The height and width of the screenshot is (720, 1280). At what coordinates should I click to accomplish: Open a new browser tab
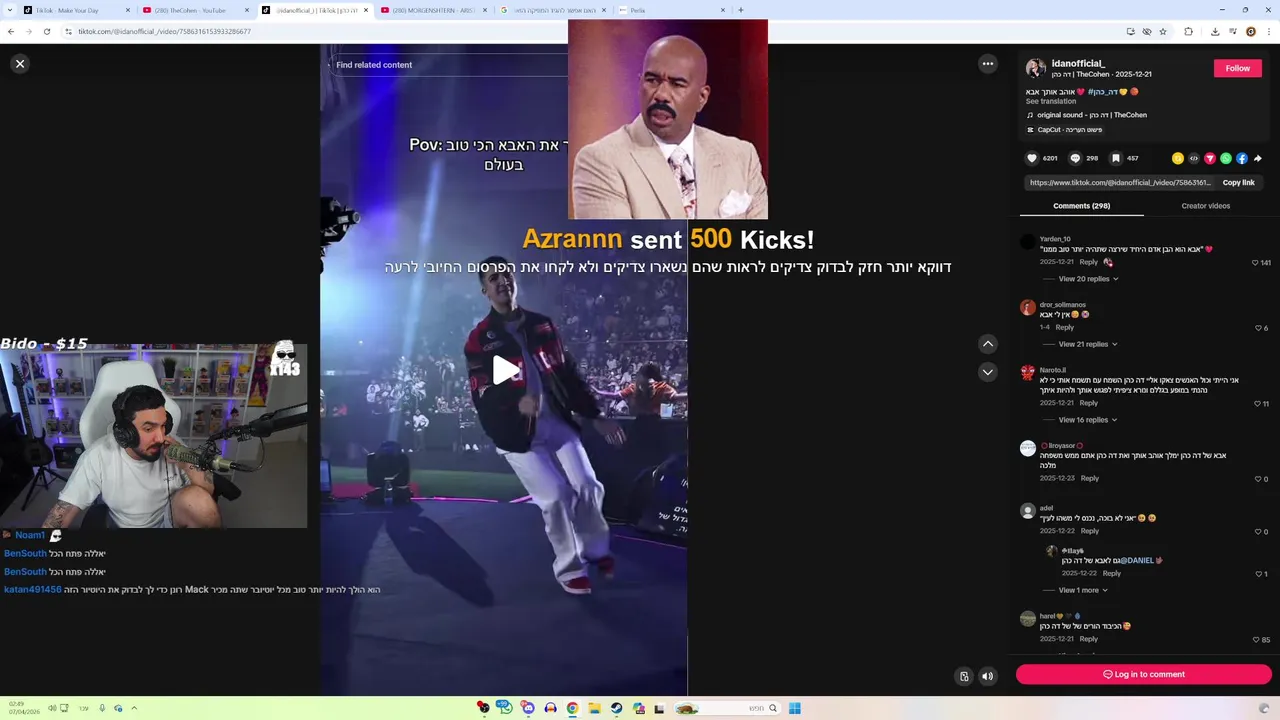pyautogui.click(x=740, y=10)
